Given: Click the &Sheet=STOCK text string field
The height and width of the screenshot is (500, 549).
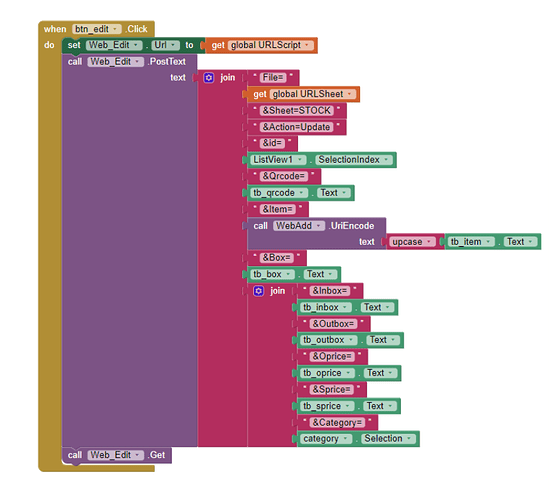Looking at the screenshot, I should (x=297, y=111).
